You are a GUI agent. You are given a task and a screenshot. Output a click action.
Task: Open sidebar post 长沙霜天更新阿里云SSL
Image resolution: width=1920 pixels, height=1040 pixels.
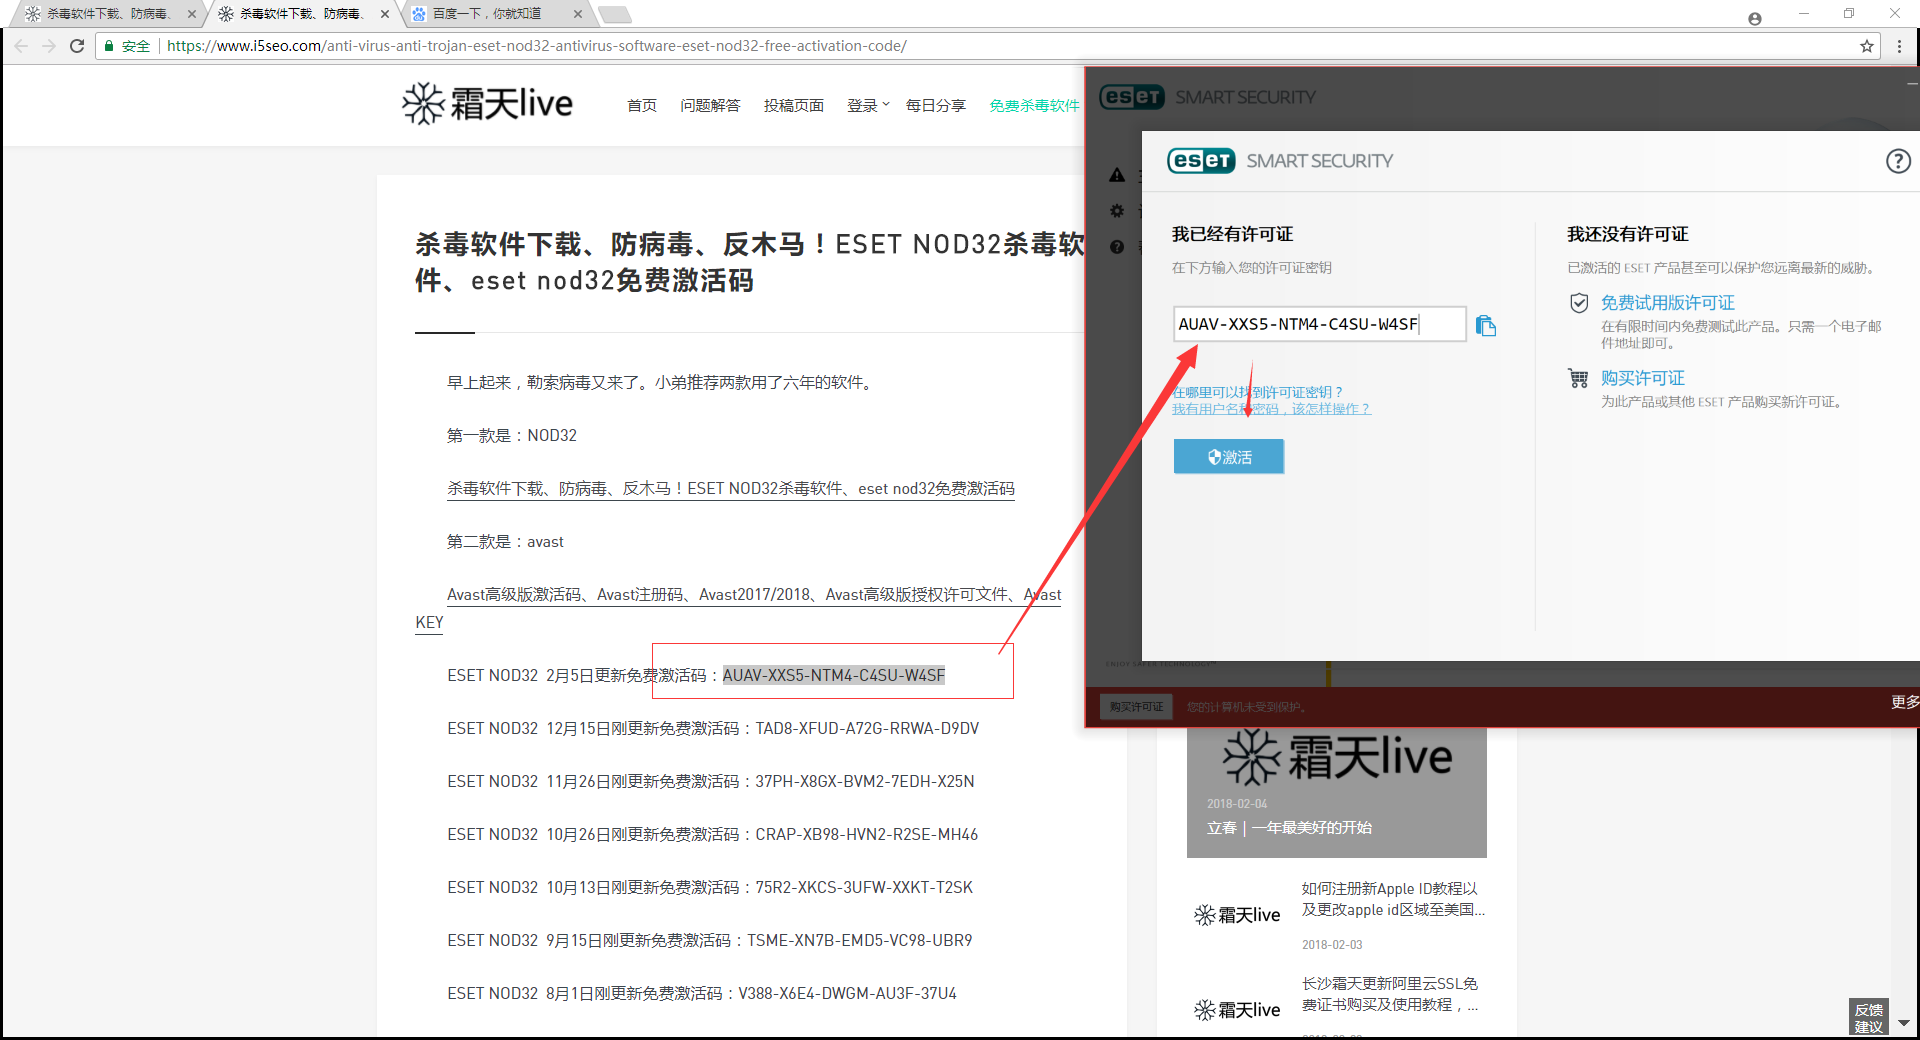1390,994
